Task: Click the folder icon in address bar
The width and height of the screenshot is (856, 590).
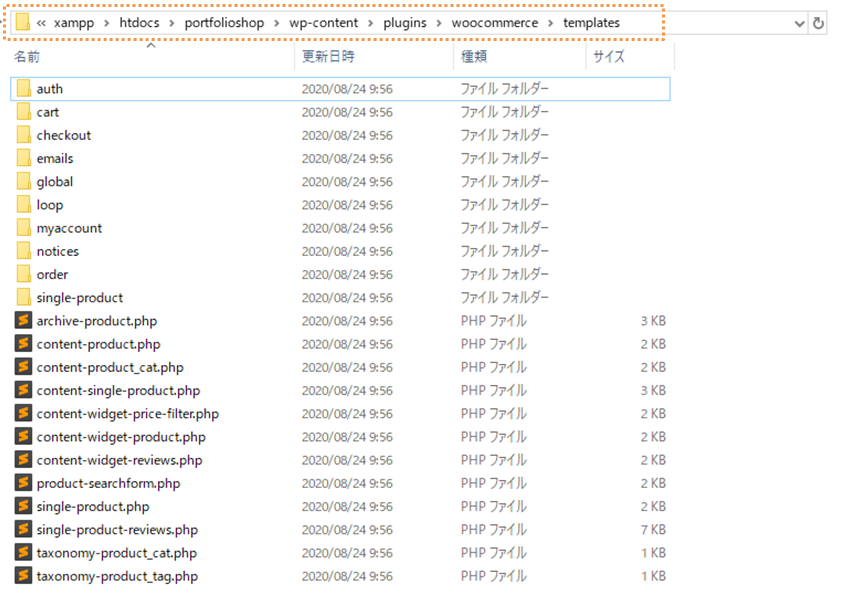Action: click(x=23, y=22)
